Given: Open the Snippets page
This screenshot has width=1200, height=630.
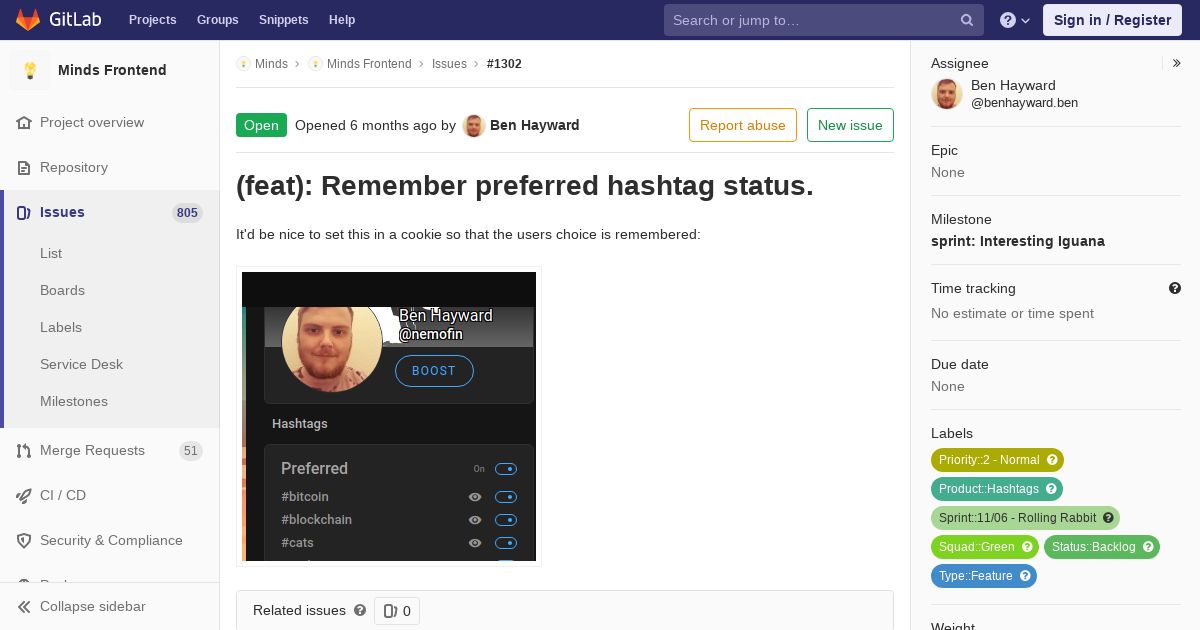Looking at the screenshot, I should pos(283,20).
